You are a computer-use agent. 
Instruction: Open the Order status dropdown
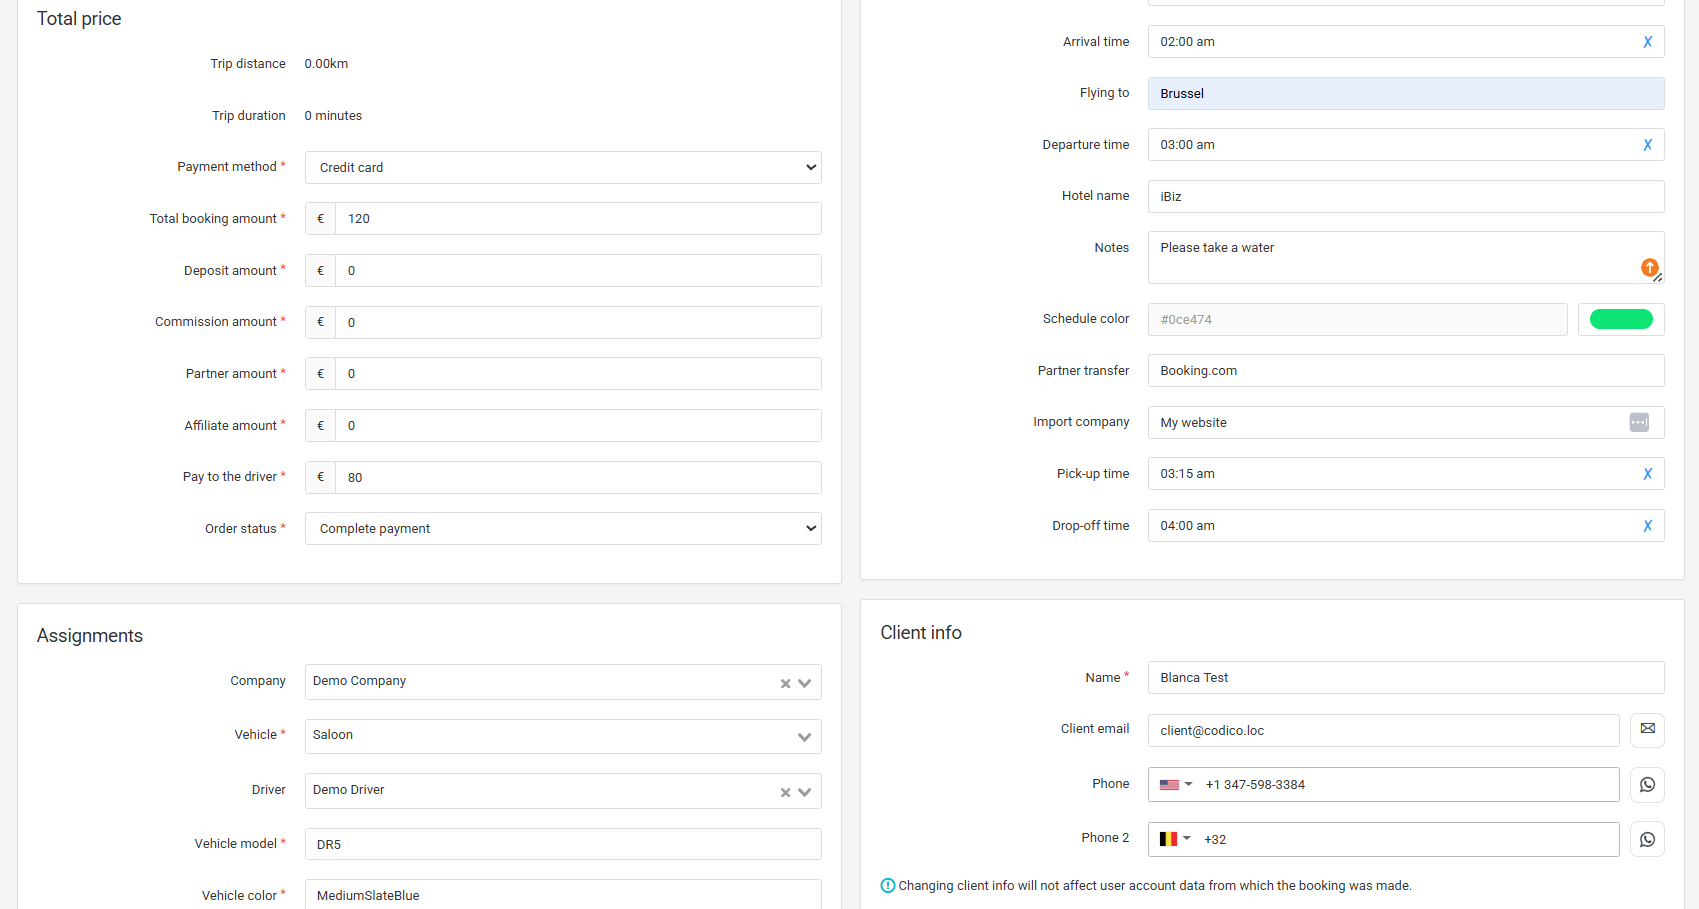tap(563, 529)
